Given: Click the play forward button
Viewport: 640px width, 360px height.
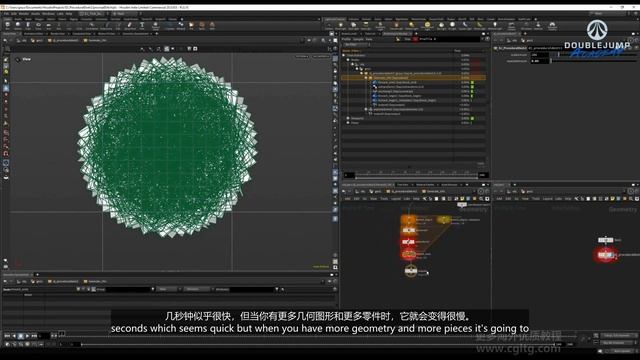Looking at the screenshot, I should [27, 336].
